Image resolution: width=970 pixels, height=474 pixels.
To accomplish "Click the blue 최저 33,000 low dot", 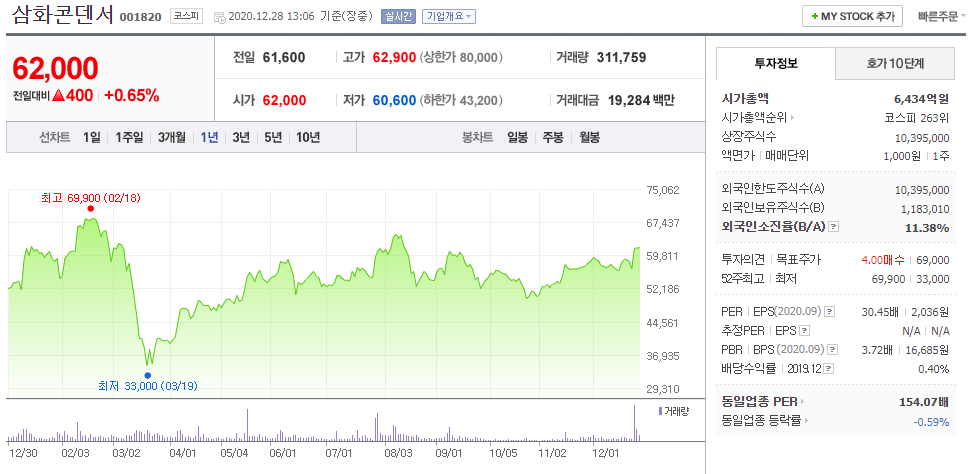I will 147,375.
